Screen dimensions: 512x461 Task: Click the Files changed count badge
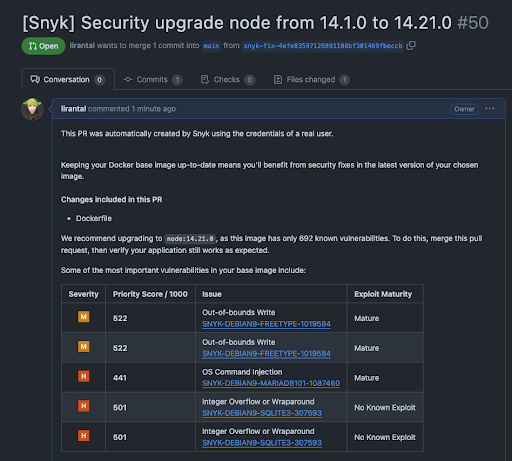tap(345, 80)
